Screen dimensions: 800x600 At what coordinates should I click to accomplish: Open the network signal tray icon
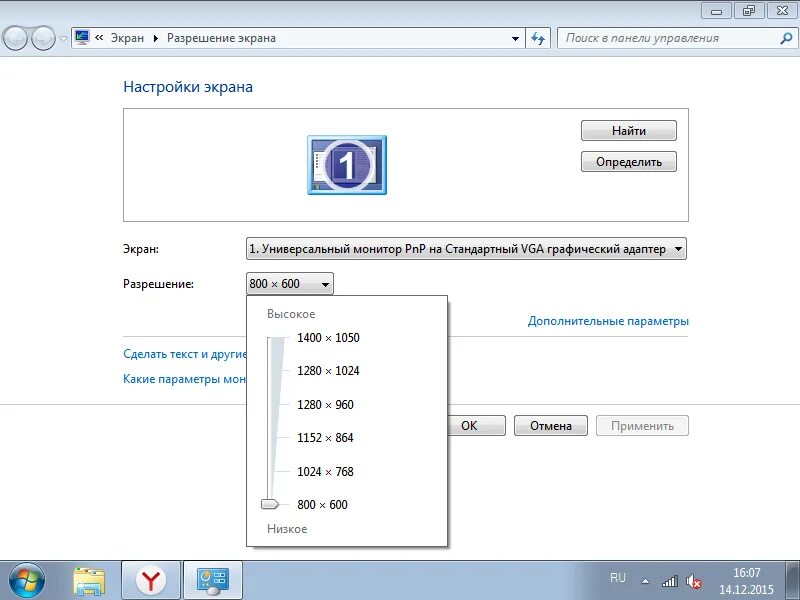click(x=670, y=581)
